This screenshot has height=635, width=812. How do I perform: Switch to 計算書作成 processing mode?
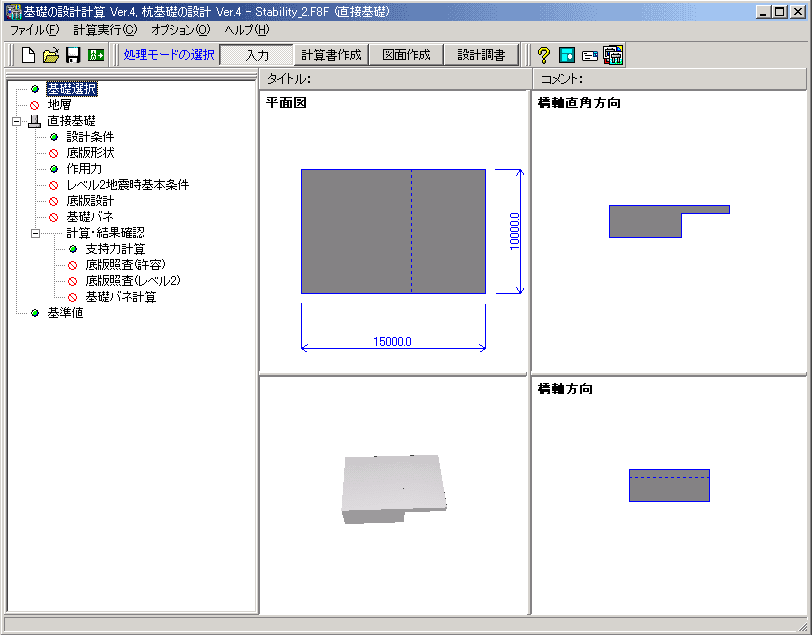point(332,55)
